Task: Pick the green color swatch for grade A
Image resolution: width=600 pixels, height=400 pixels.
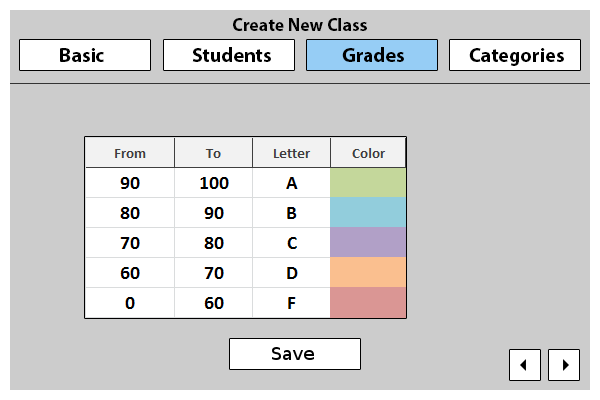Action: click(368, 183)
